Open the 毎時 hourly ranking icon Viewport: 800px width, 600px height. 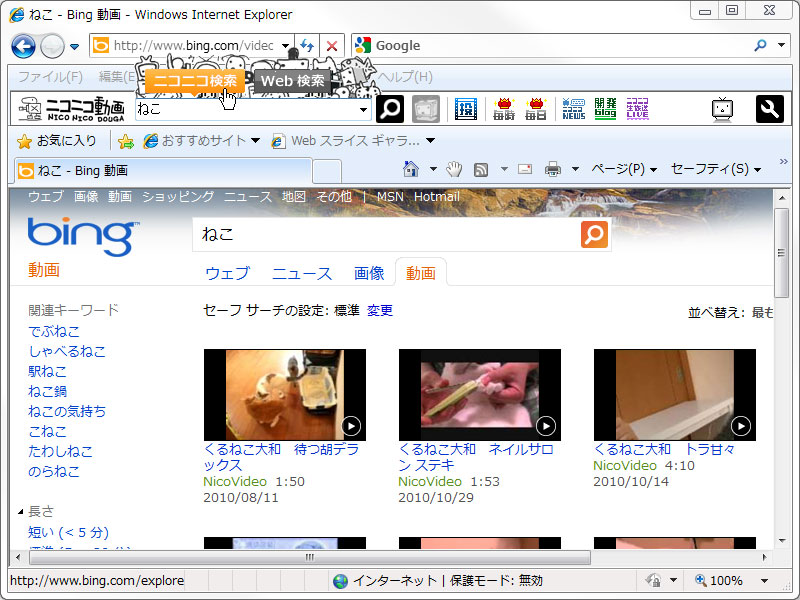click(505, 108)
